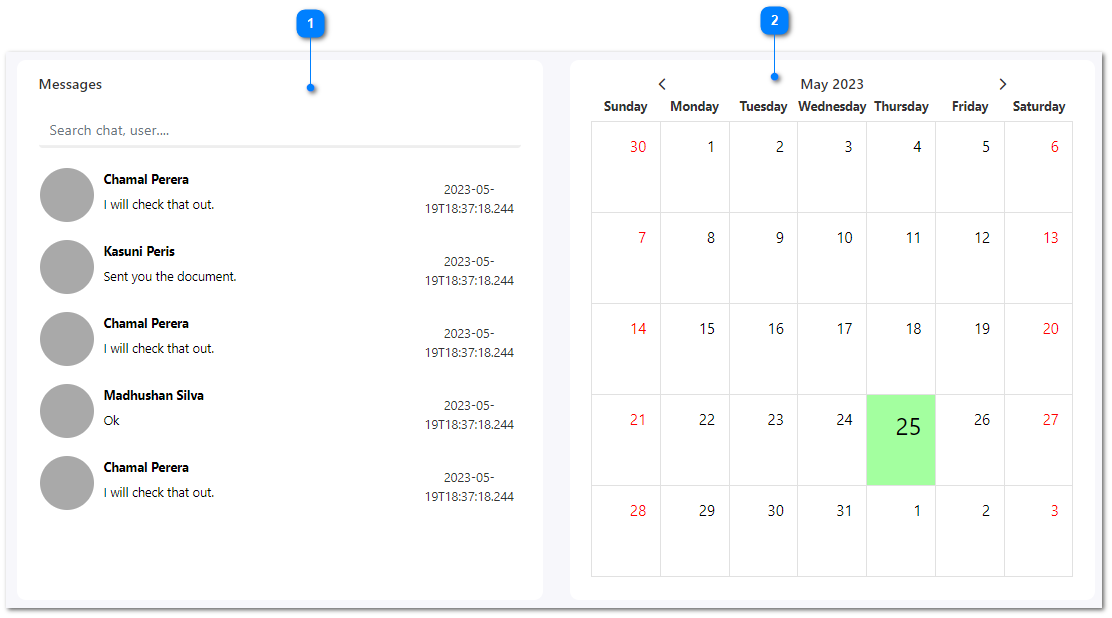Image resolution: width=1112 pixels, height=618 pixels.
Task: Select the topmost Chamal Perera avatar
Action: coord(67,195)
